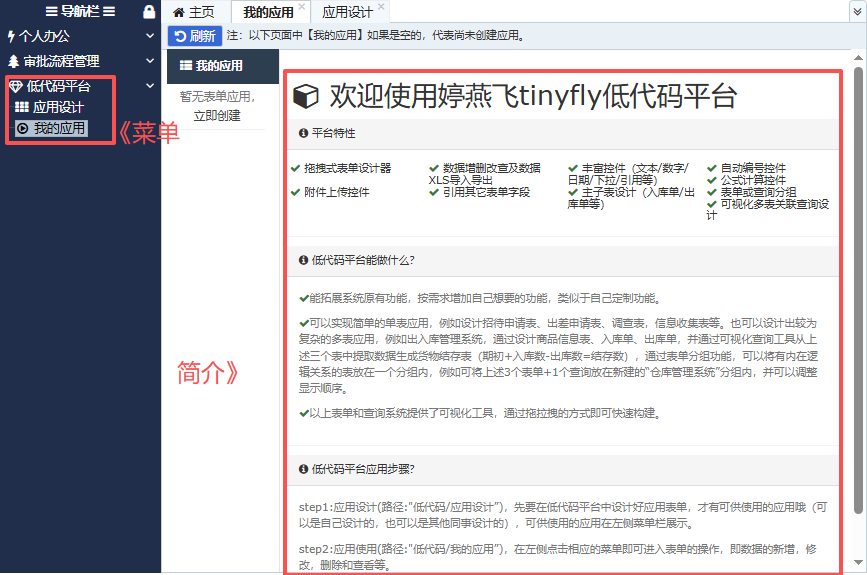867x575 pixels.
Task: Click 自动编号控件 feature text
Action: point(753,168)
